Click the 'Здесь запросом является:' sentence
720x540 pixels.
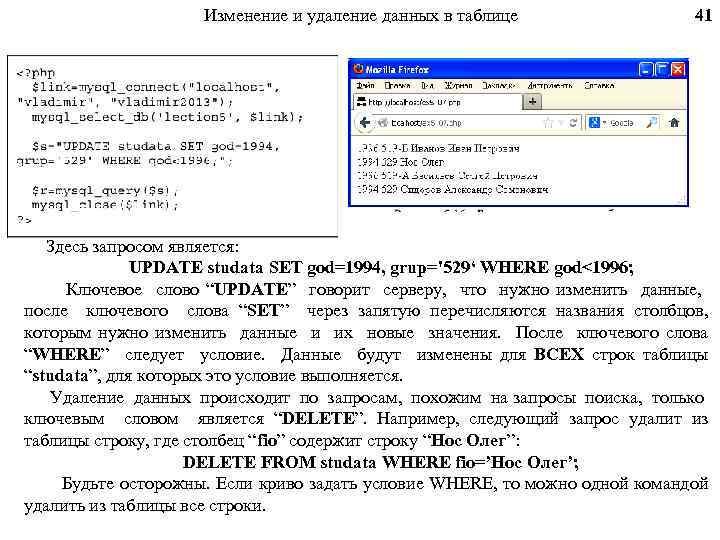[142, 247]
